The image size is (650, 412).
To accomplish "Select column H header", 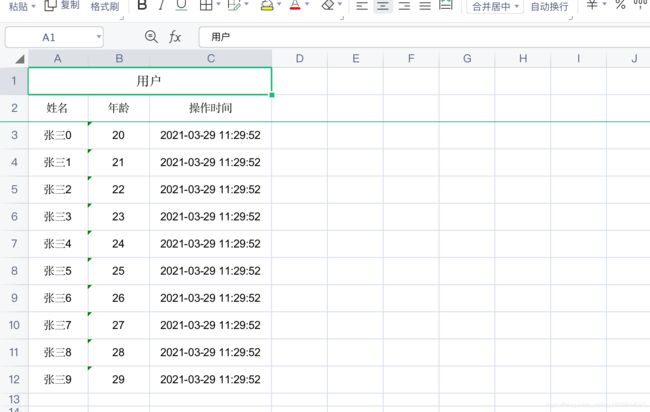I will click(523, 58).
